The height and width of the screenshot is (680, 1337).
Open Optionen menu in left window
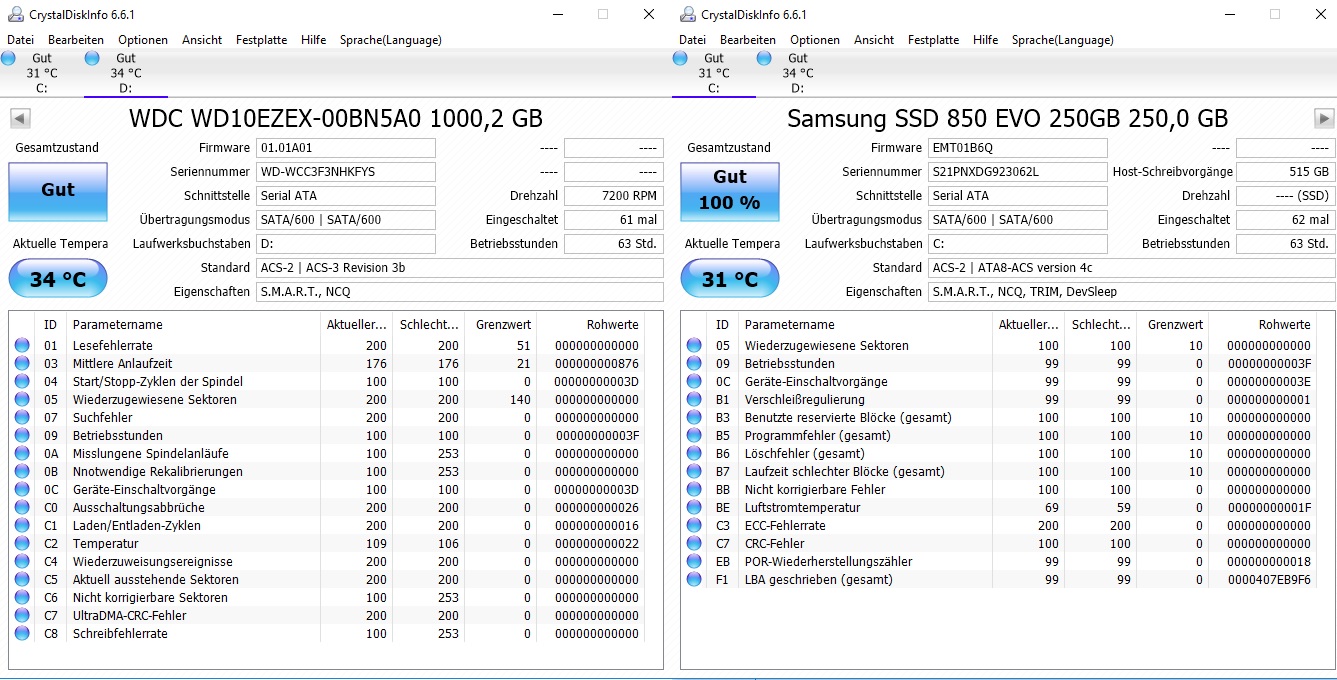coord(143,40)
